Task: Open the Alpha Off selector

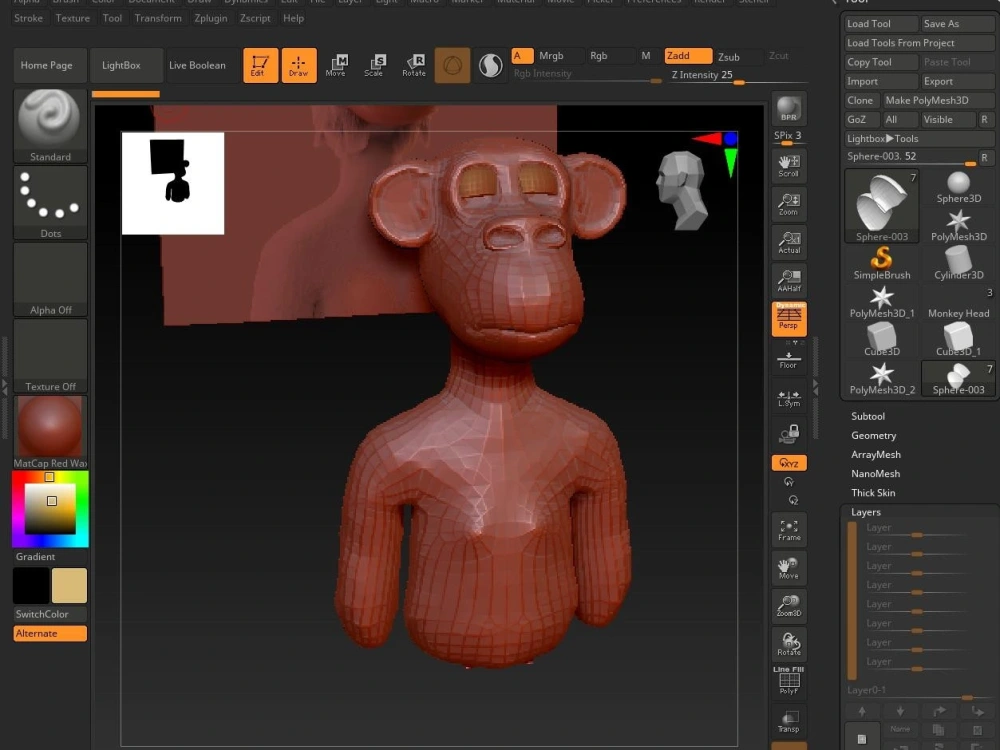Action: (50, 279)
